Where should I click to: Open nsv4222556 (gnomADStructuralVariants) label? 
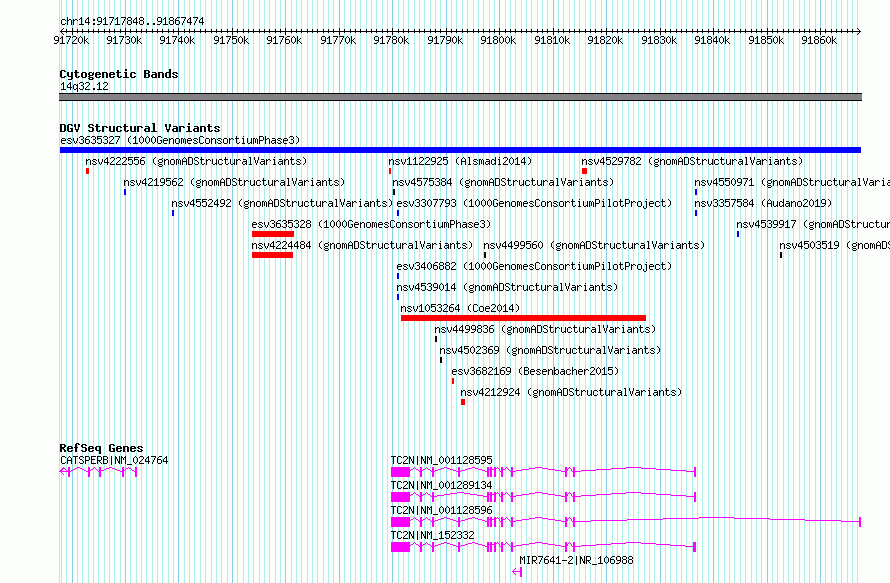196,161
